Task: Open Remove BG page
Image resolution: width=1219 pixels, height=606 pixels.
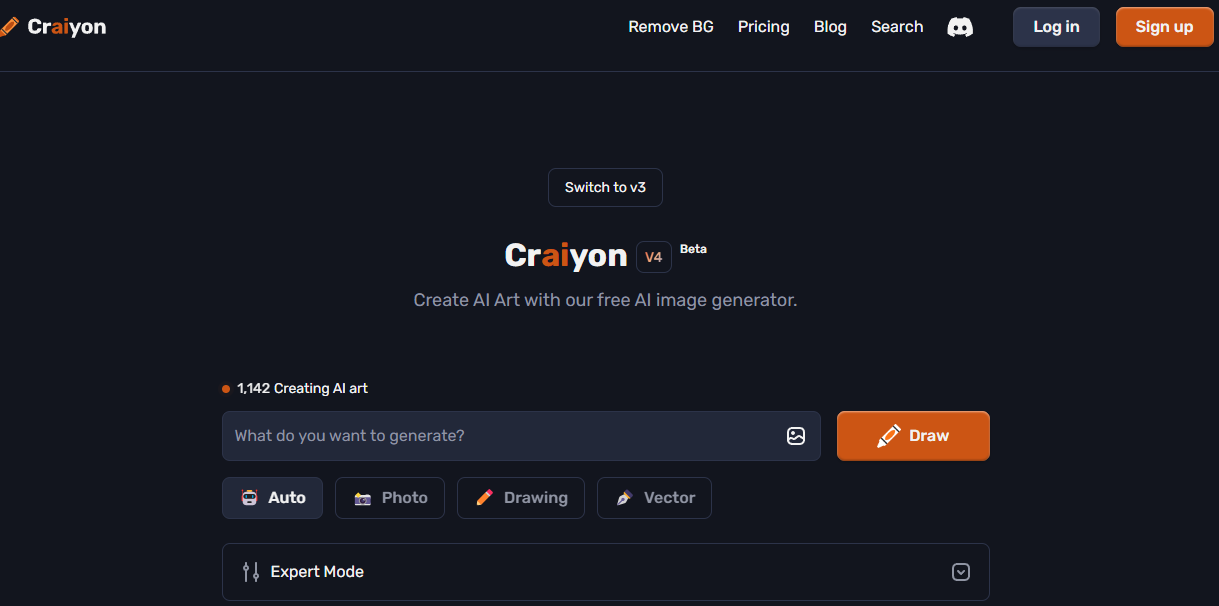Action: coord(671,27)
